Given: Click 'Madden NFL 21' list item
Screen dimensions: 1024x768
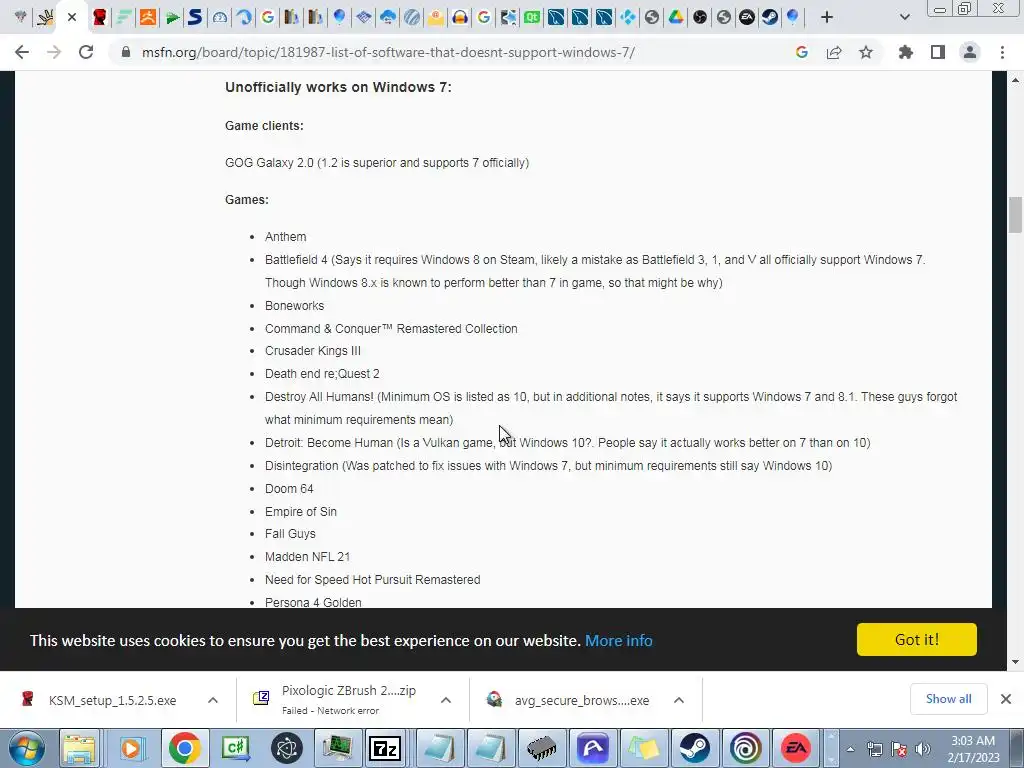Looking at the screenshot, I should click(307, 556).
